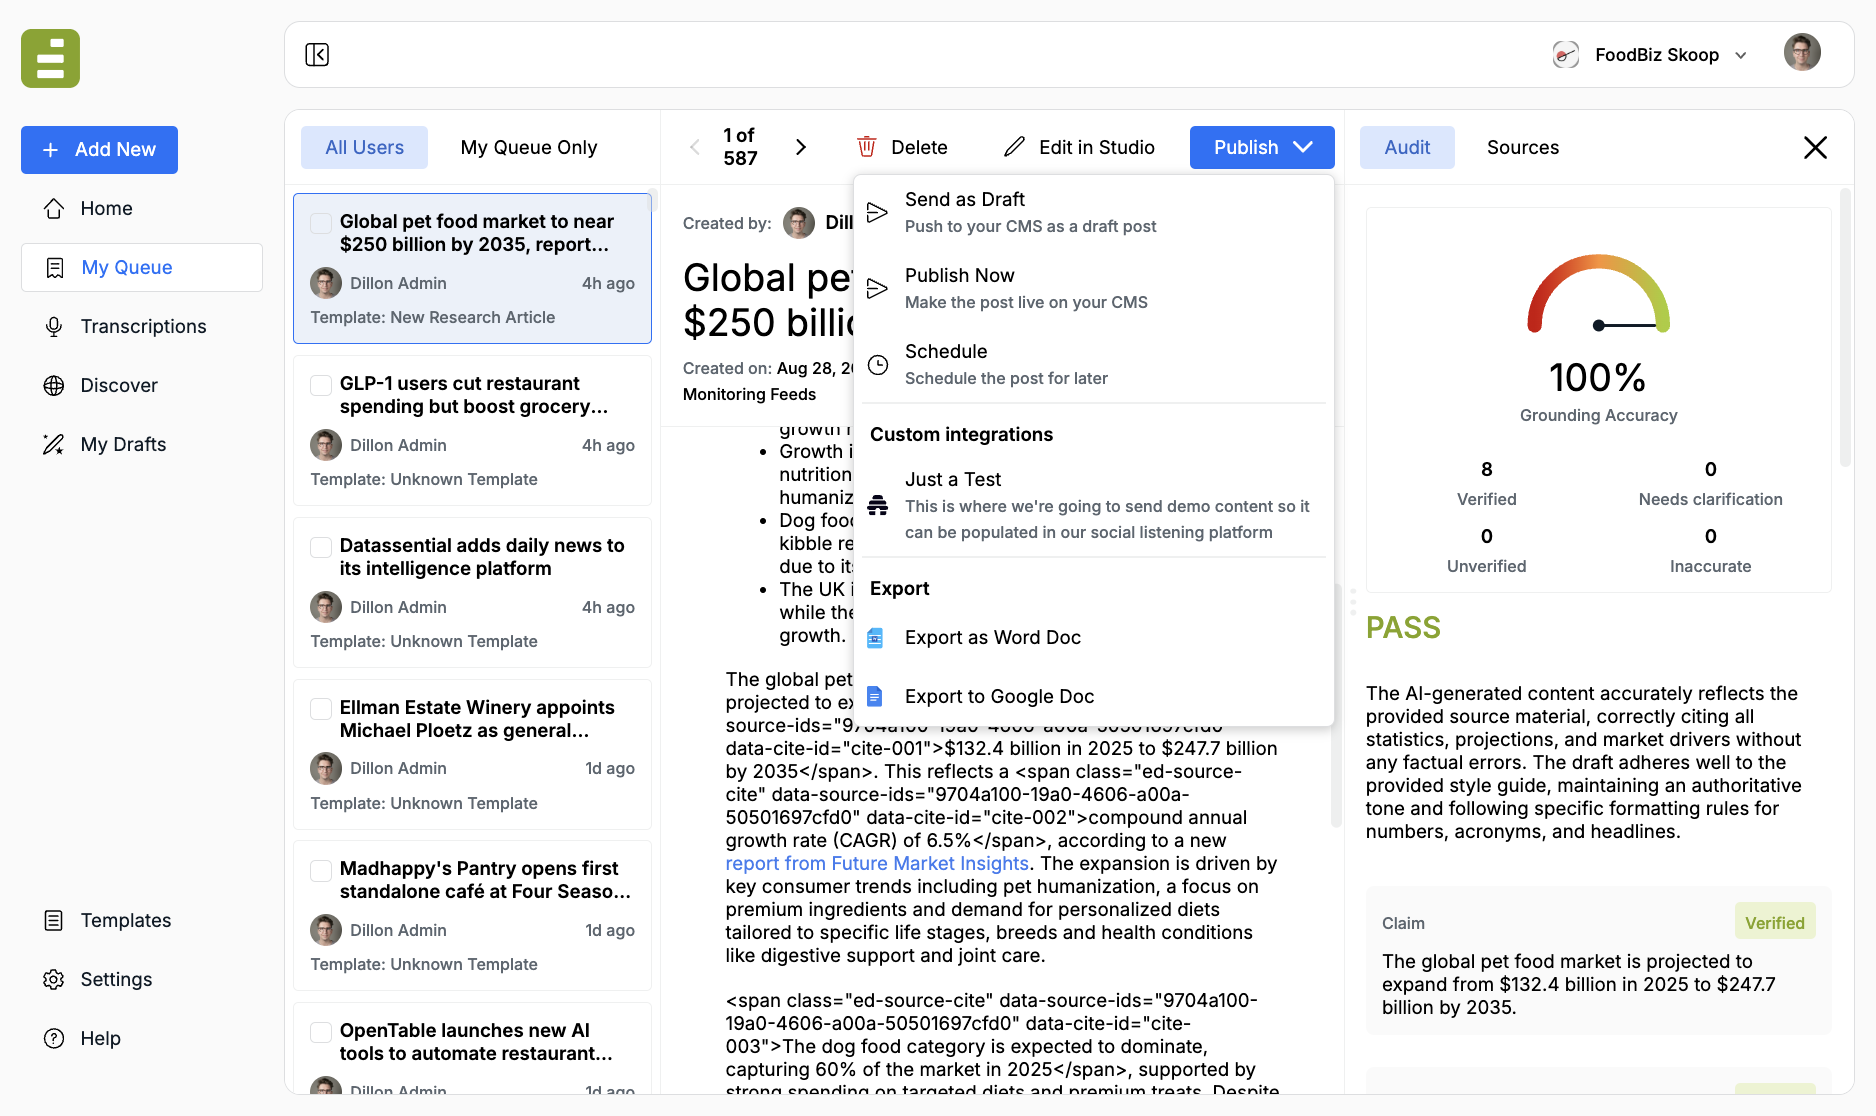Close the audit side panel
1876x1116 pixels.
pos(1815,147)
